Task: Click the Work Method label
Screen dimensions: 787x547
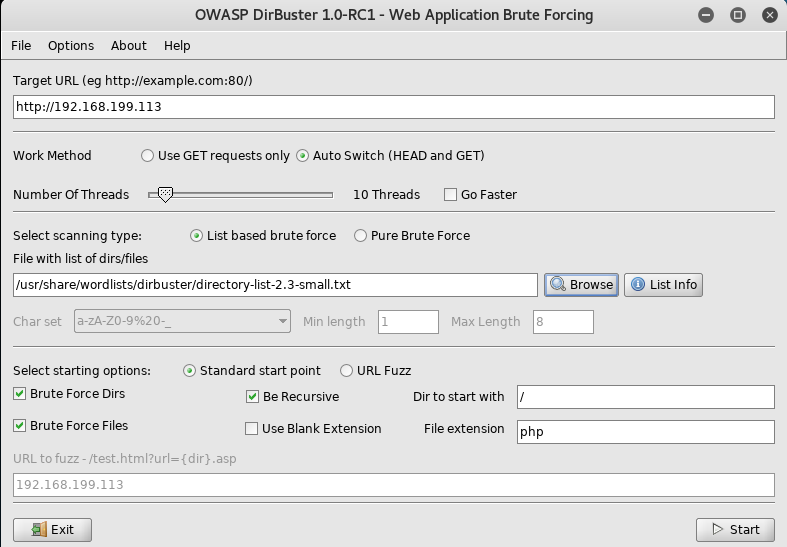Action: point(52,156)
